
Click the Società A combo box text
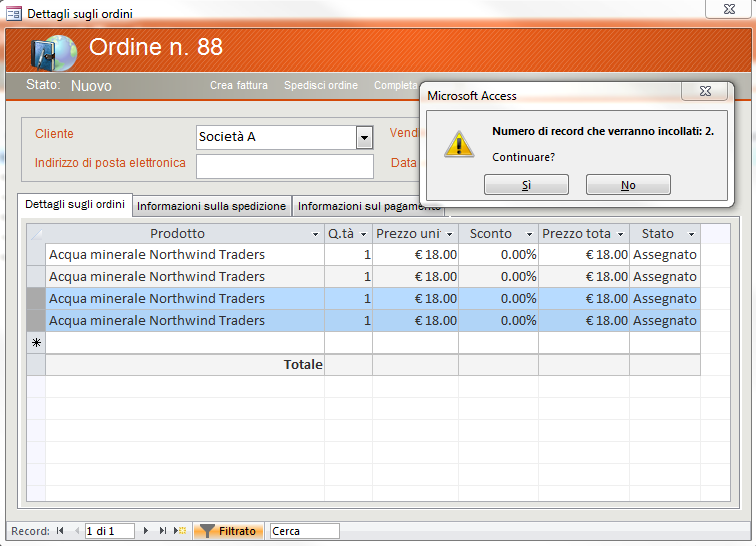click(276, 137)
